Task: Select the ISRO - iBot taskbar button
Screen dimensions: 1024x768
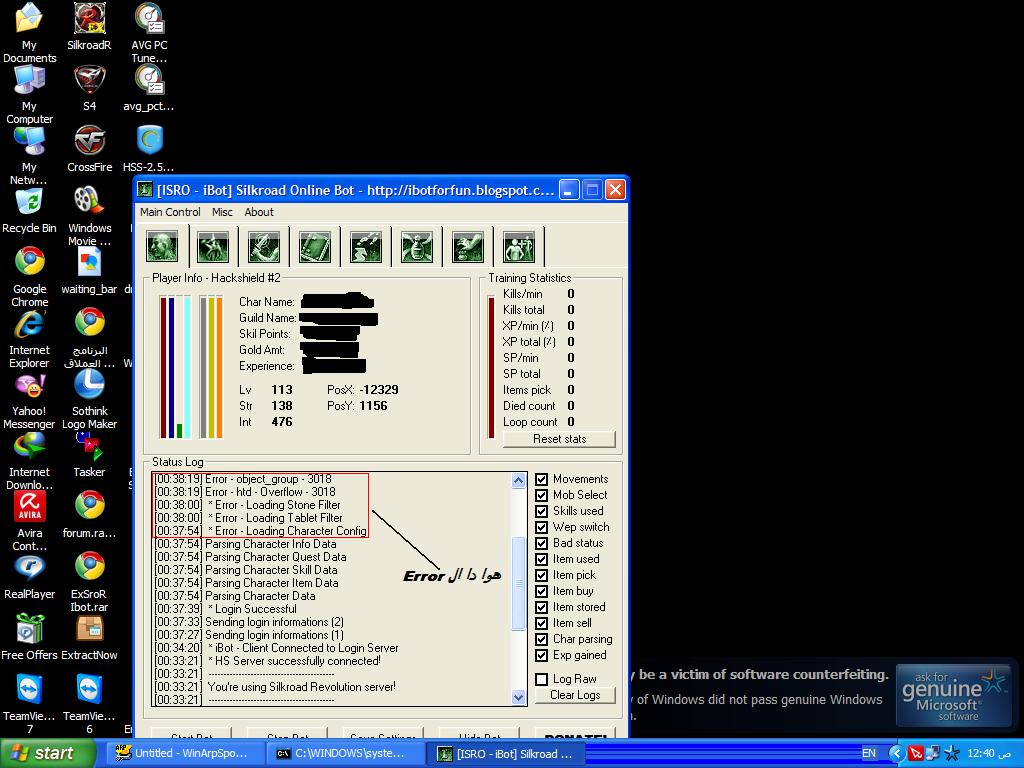Action: tap(505, 754)
